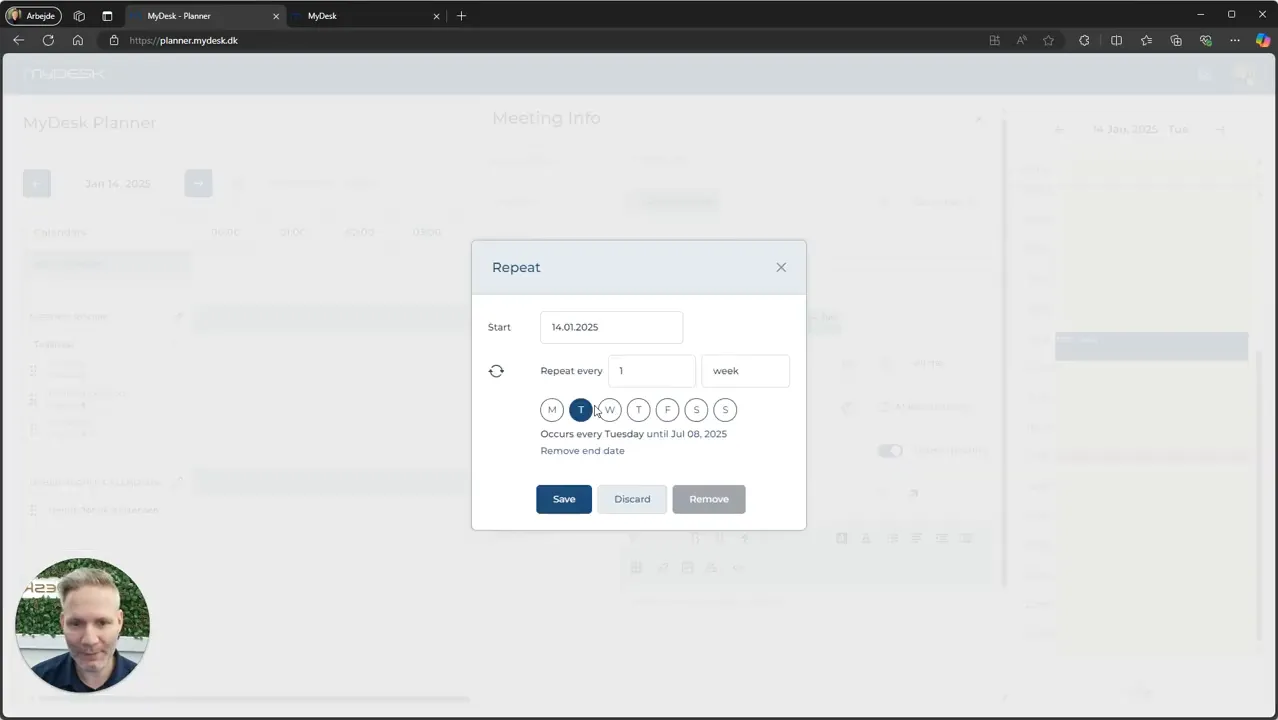Toggle Wednesday (W) day circle
Image resolution: width=1278 pixels, height=720 pixels.
[610, 410]
